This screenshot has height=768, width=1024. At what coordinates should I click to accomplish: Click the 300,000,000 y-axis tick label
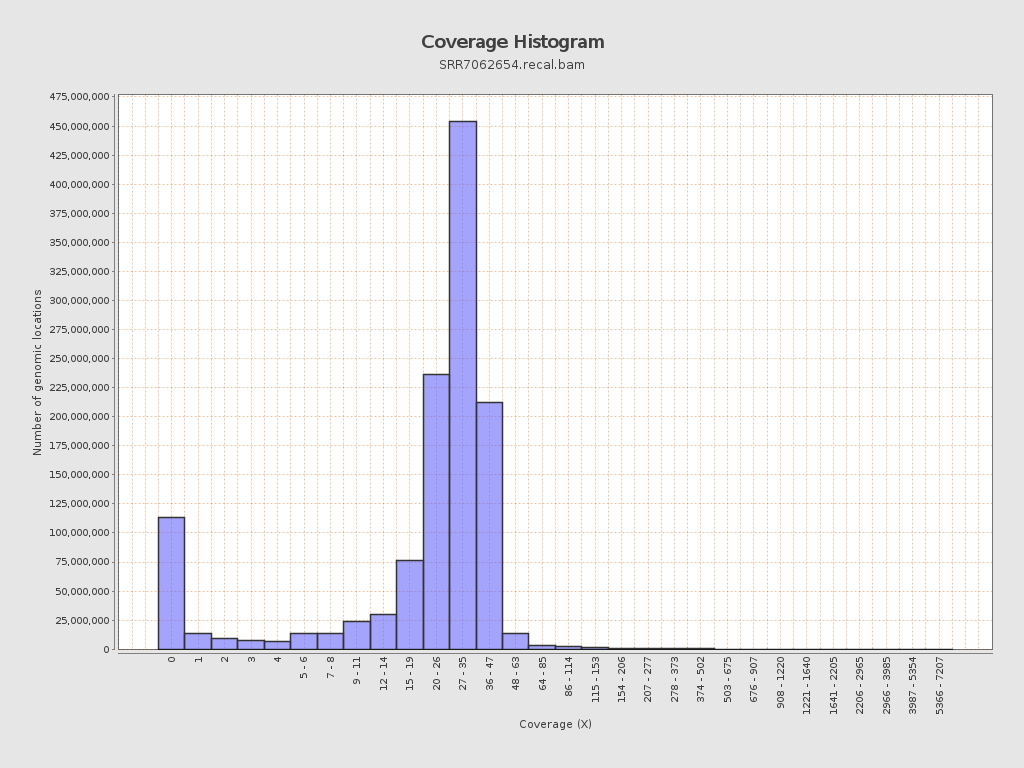pos(79,300)
